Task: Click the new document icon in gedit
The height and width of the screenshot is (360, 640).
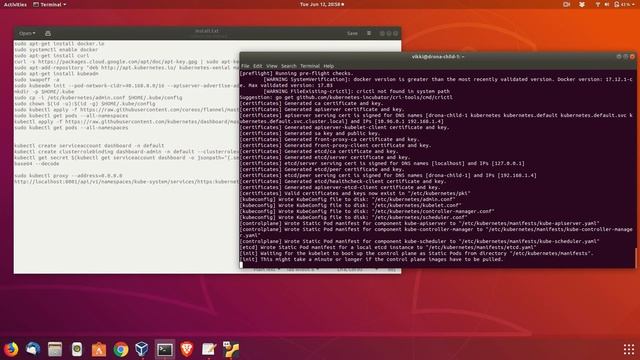Action: pyautogui.click(x=48, y=33)
